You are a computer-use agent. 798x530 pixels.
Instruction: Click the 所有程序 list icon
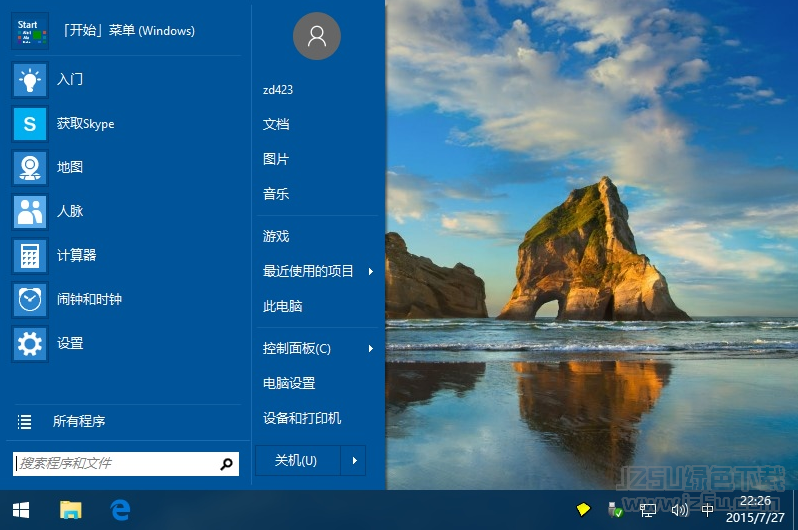(24, 422)
